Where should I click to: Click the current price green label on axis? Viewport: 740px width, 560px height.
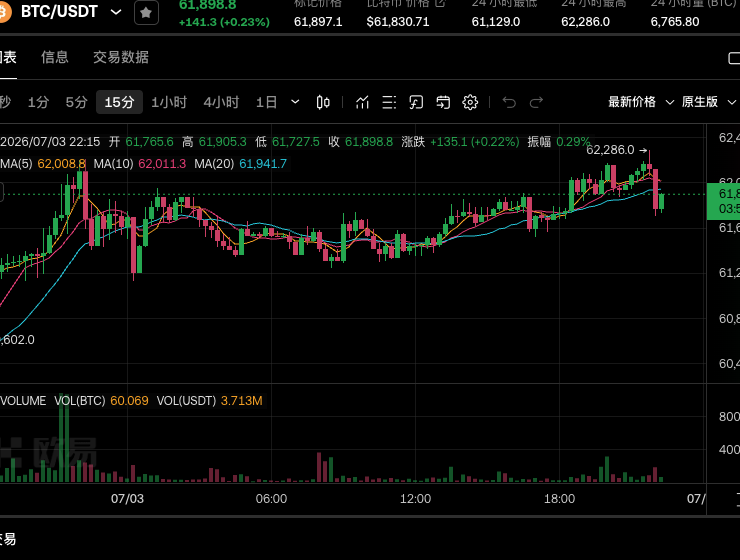[723, 201]
